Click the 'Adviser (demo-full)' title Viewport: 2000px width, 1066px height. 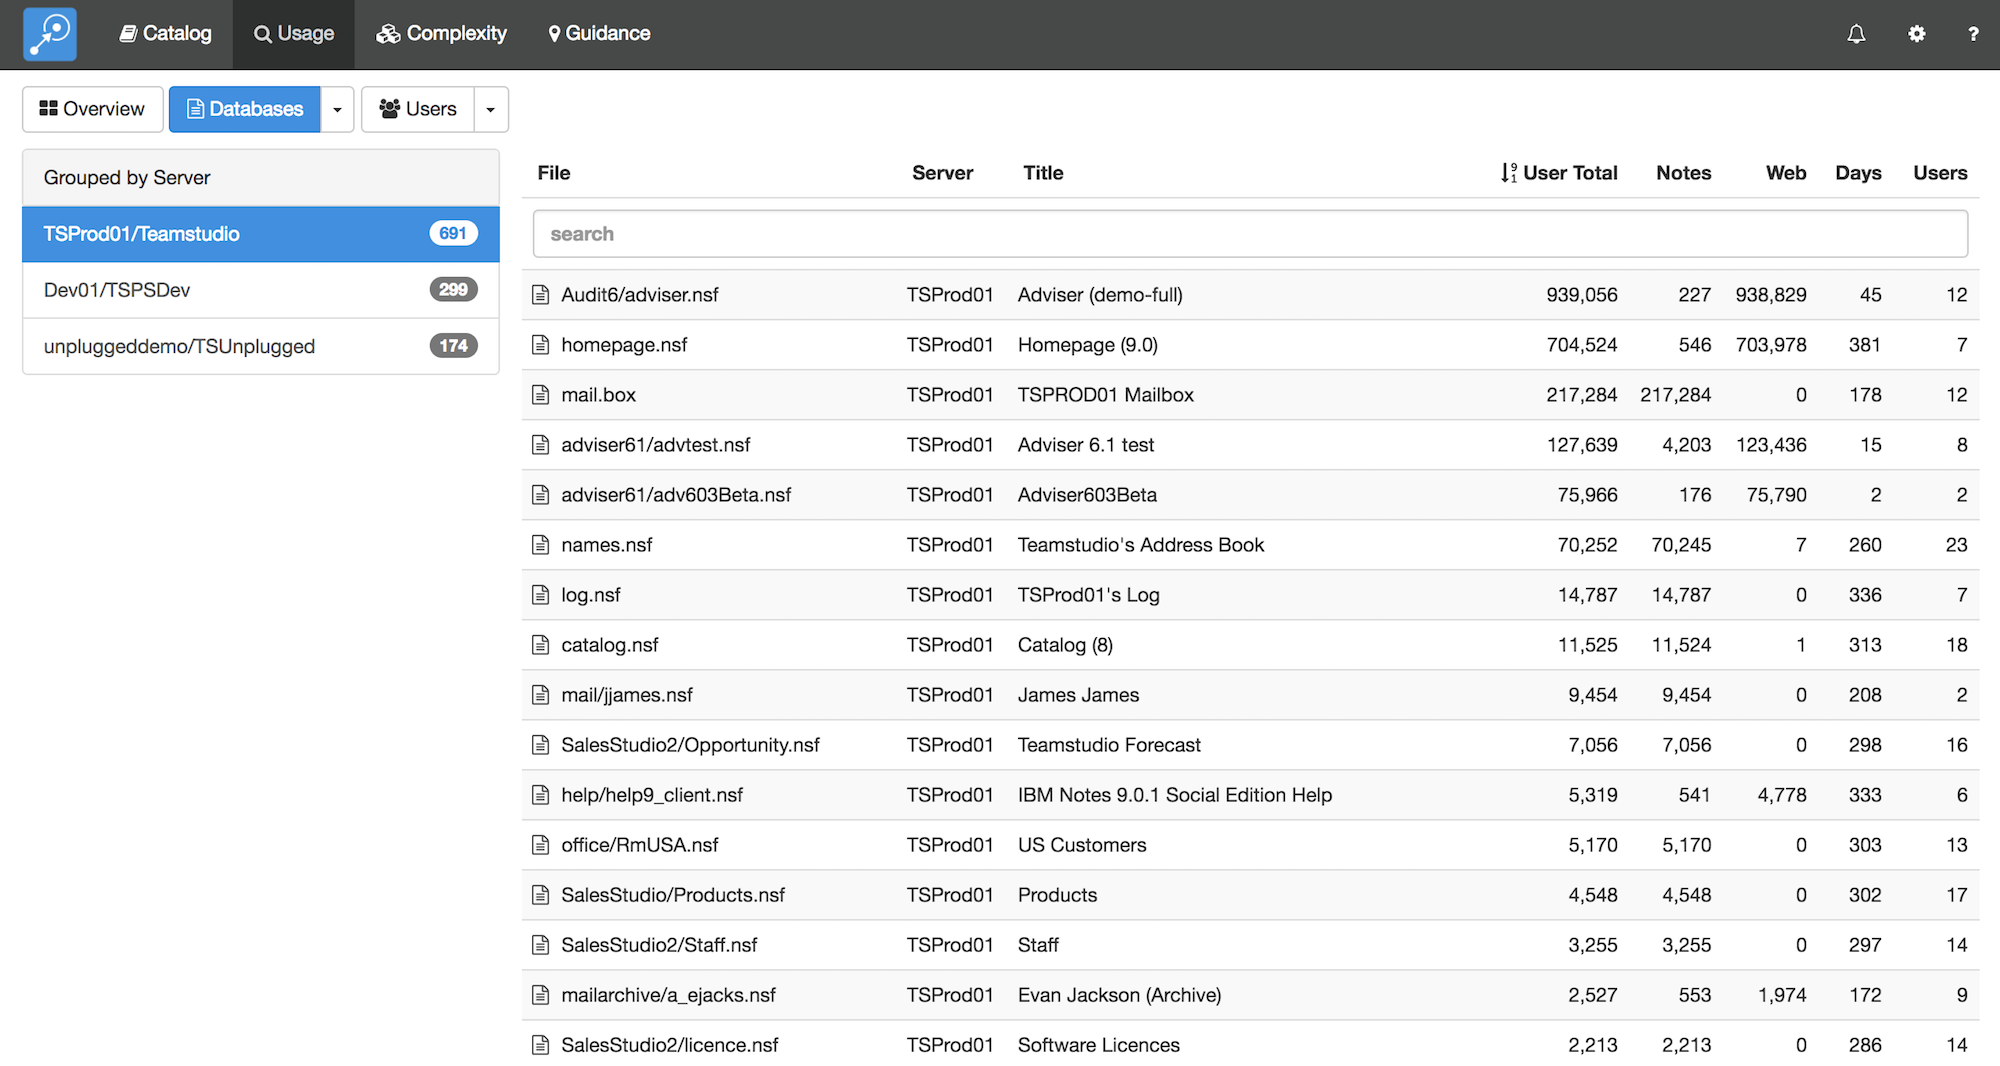pyautogui.click(x=1100, y=295)
